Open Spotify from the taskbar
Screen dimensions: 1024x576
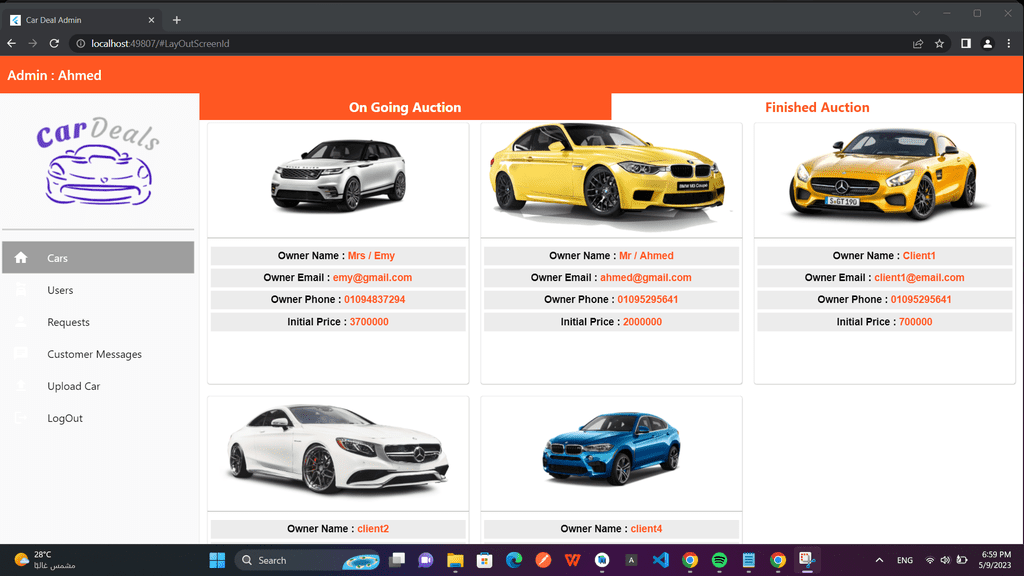[x=719, y=560]
